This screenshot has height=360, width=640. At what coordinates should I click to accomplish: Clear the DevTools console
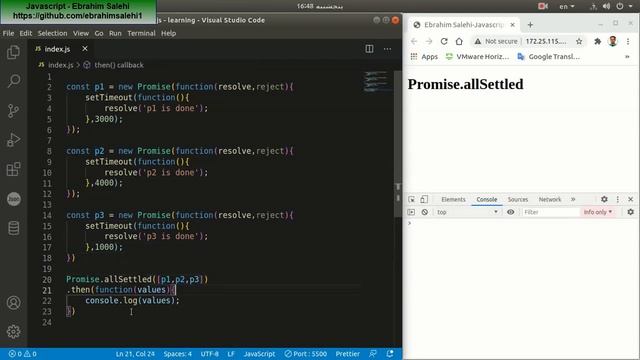click(x=424, y=212)
